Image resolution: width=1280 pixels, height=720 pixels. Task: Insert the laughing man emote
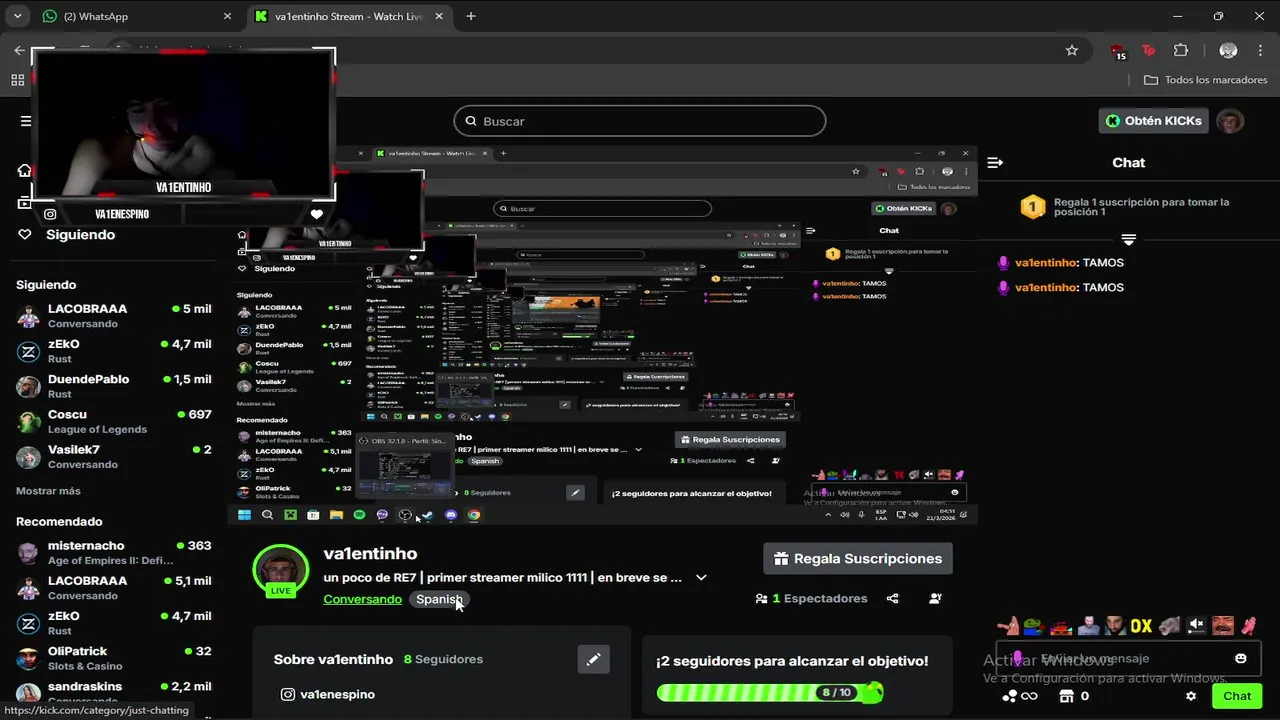click(x=1222, y=626)
